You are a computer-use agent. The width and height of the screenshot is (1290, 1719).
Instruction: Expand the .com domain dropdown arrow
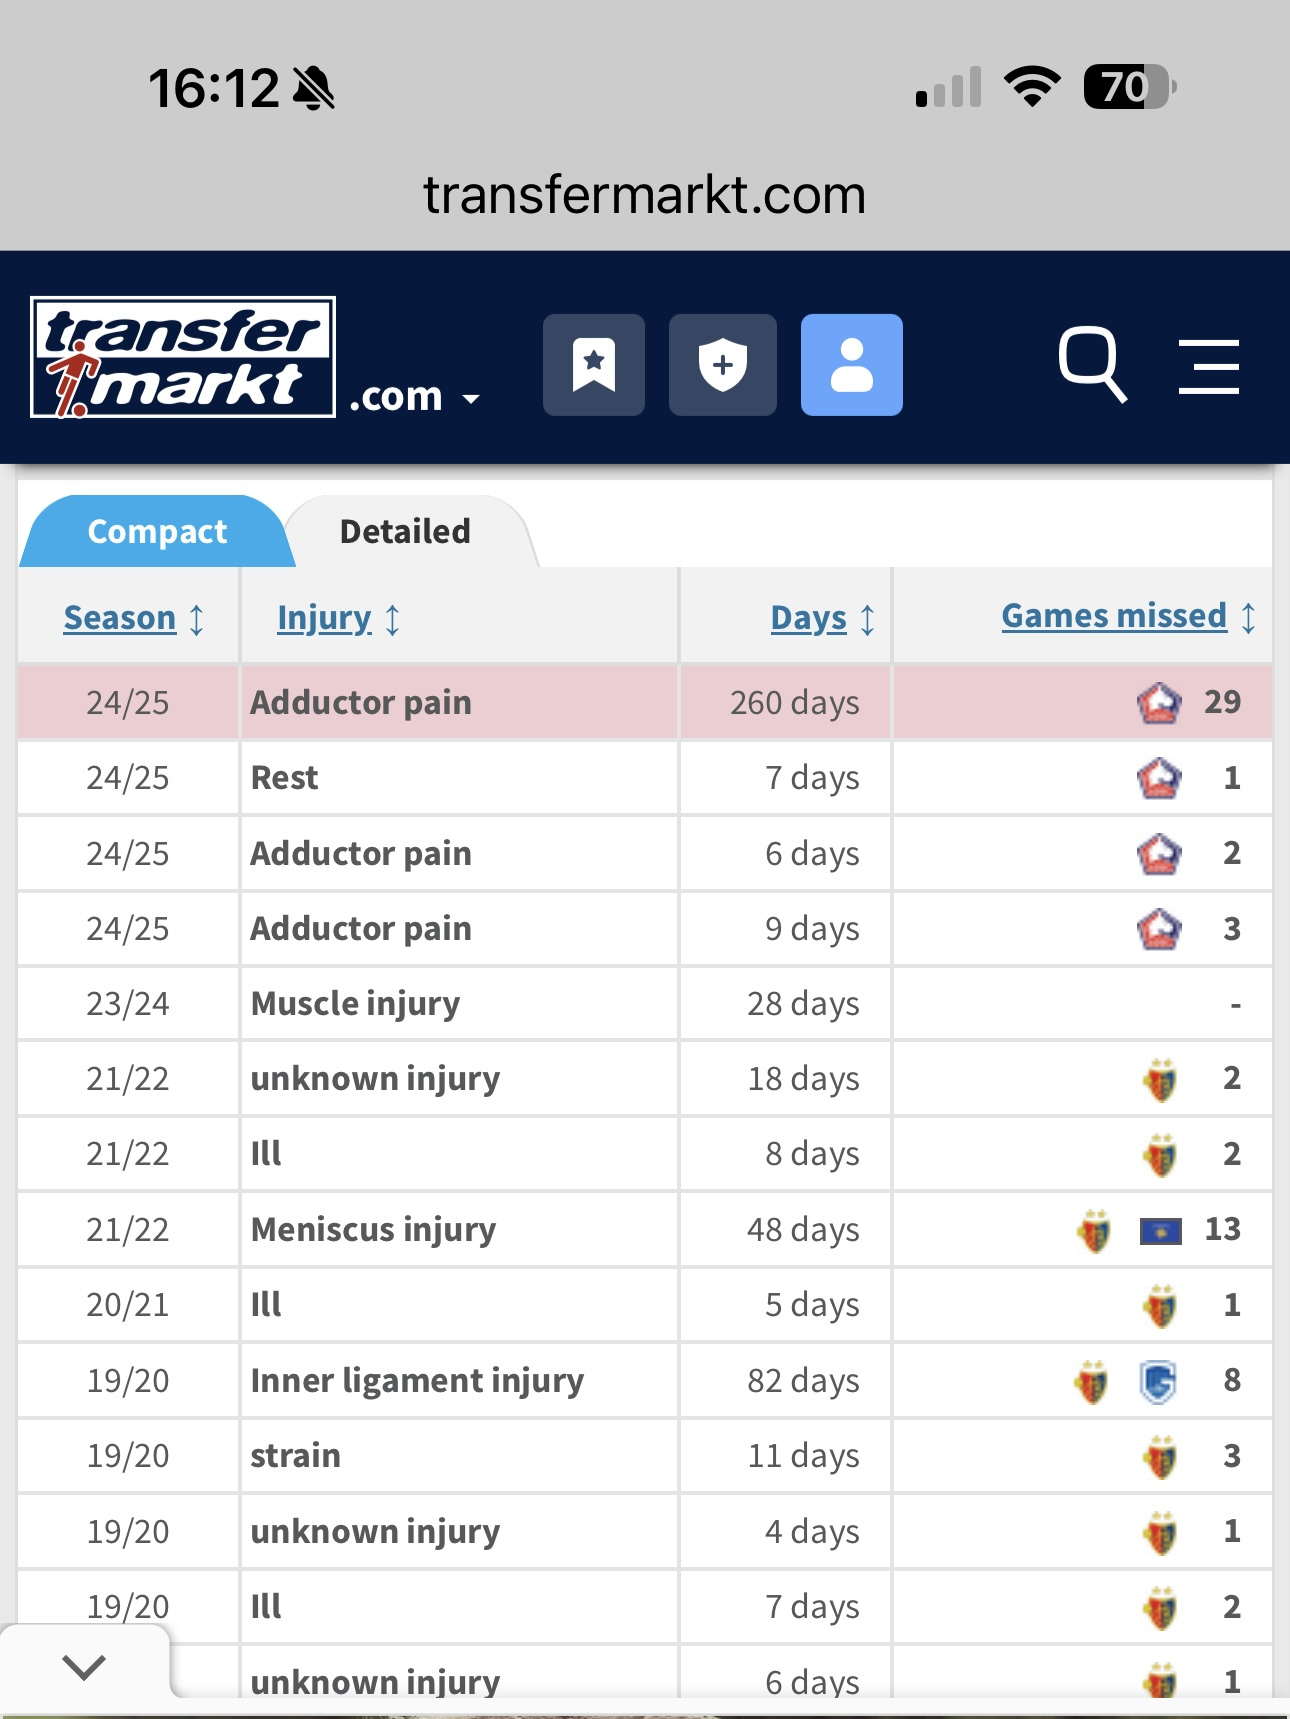tap(471, 399)
